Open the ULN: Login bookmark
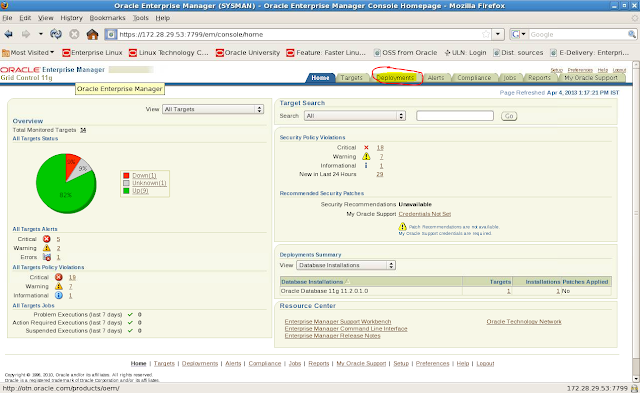The height and width of the screenshot is (393, 640). (x=465, y=53)
